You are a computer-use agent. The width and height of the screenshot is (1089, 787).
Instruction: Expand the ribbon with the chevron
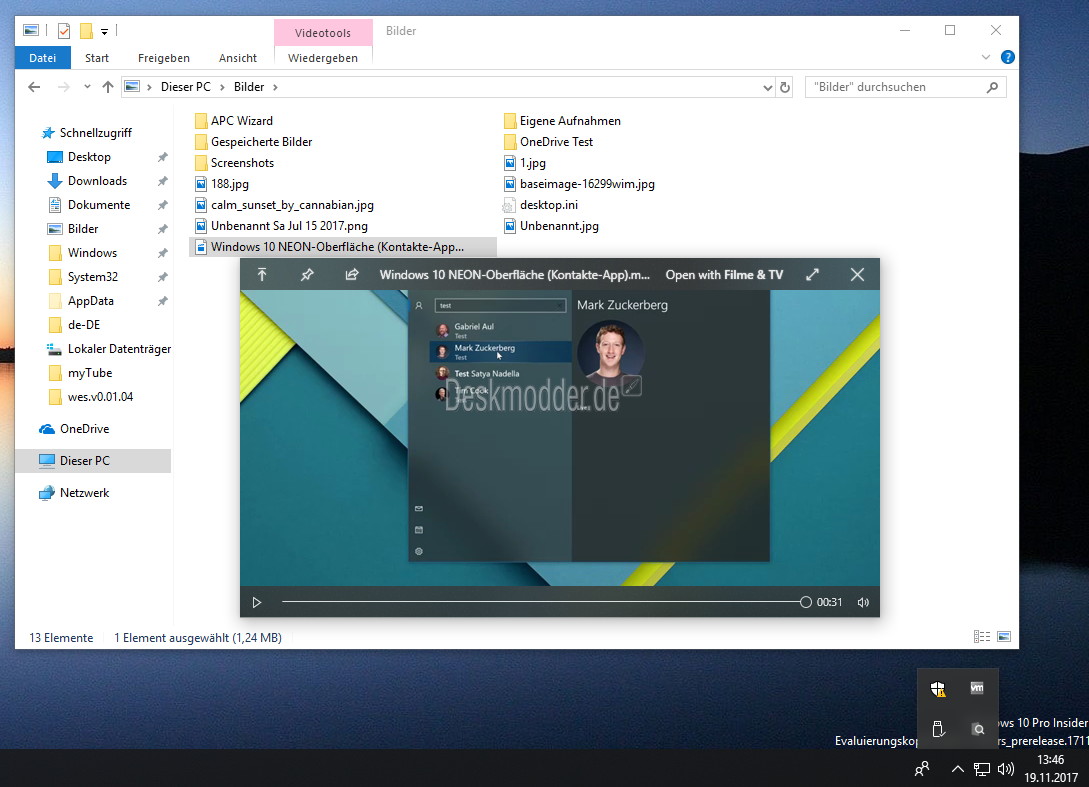point(986,57)
